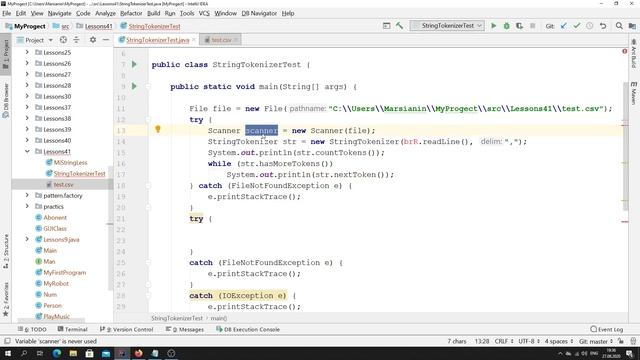Click UTF-8 encoding in status bar
The height and width of the screenshot is (360, 640).
pos(529,341)
